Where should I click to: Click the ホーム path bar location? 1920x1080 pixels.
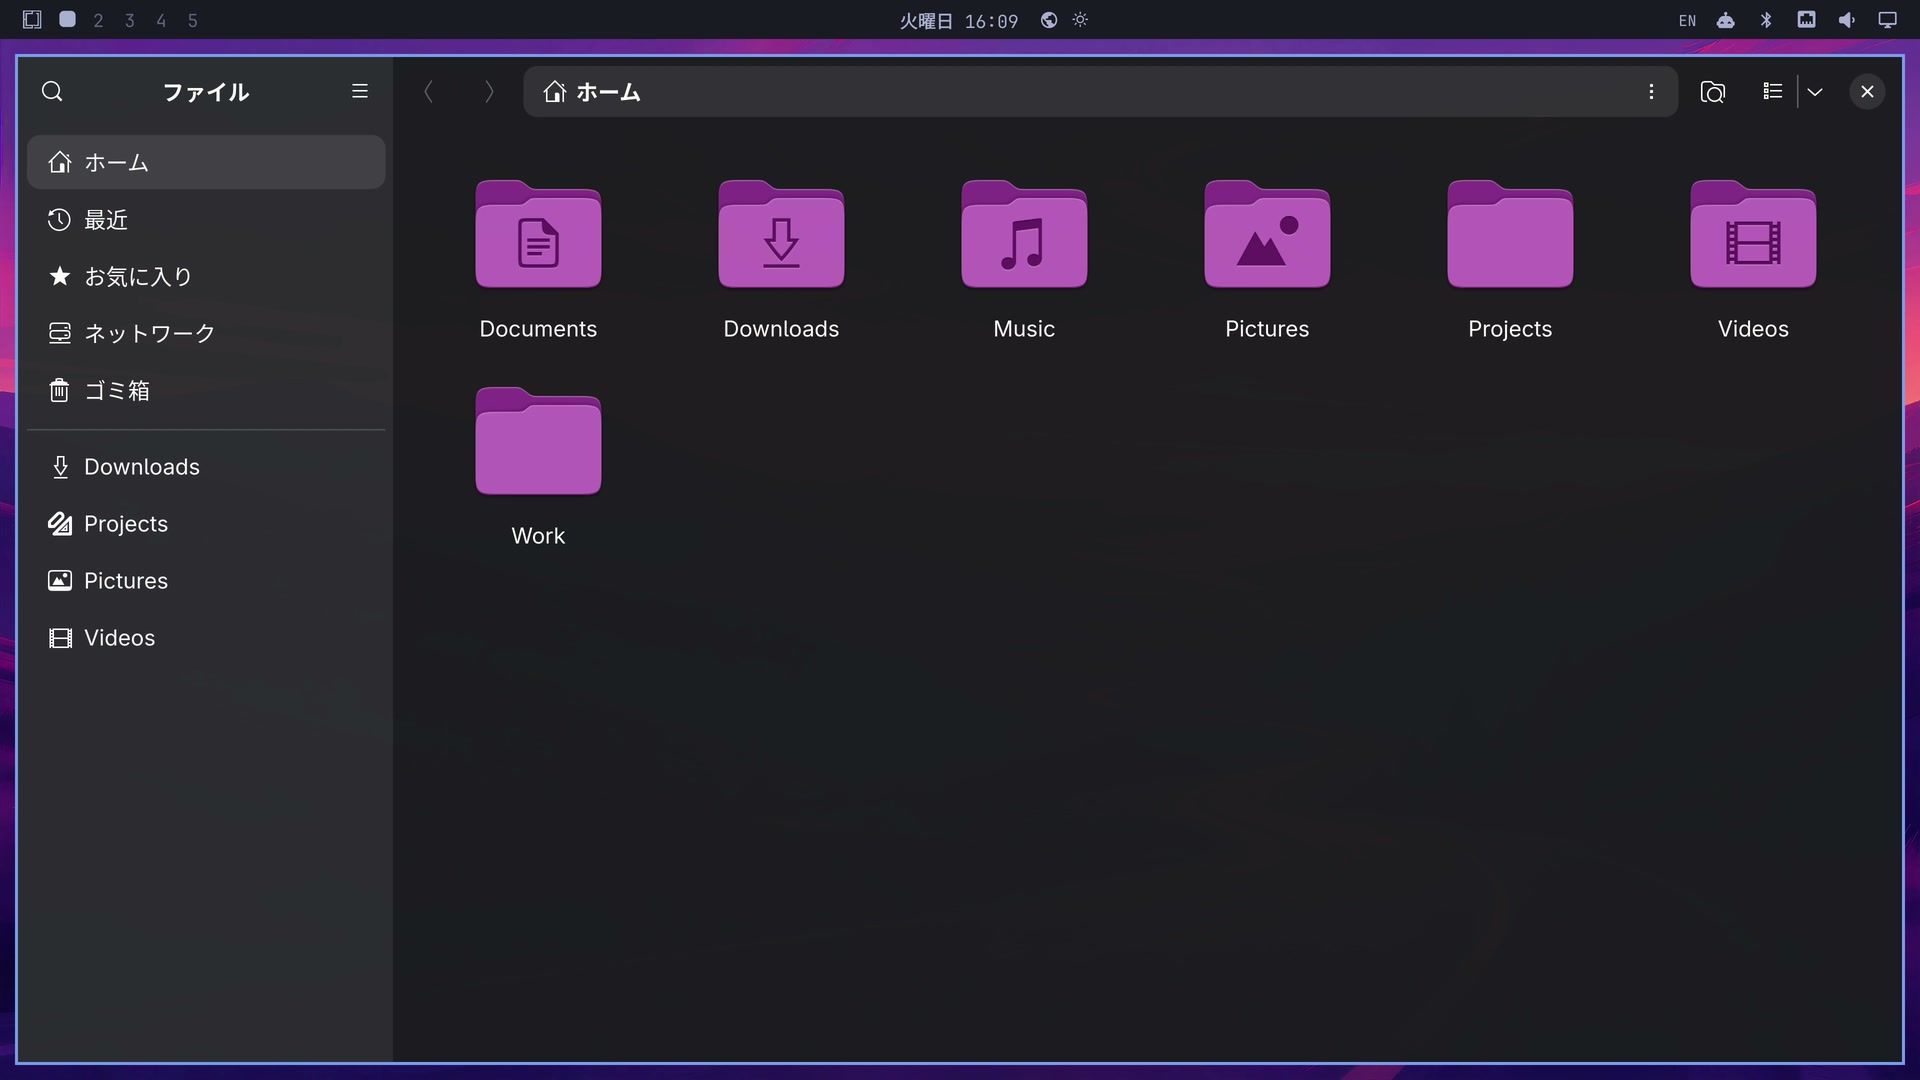point(592,92)
